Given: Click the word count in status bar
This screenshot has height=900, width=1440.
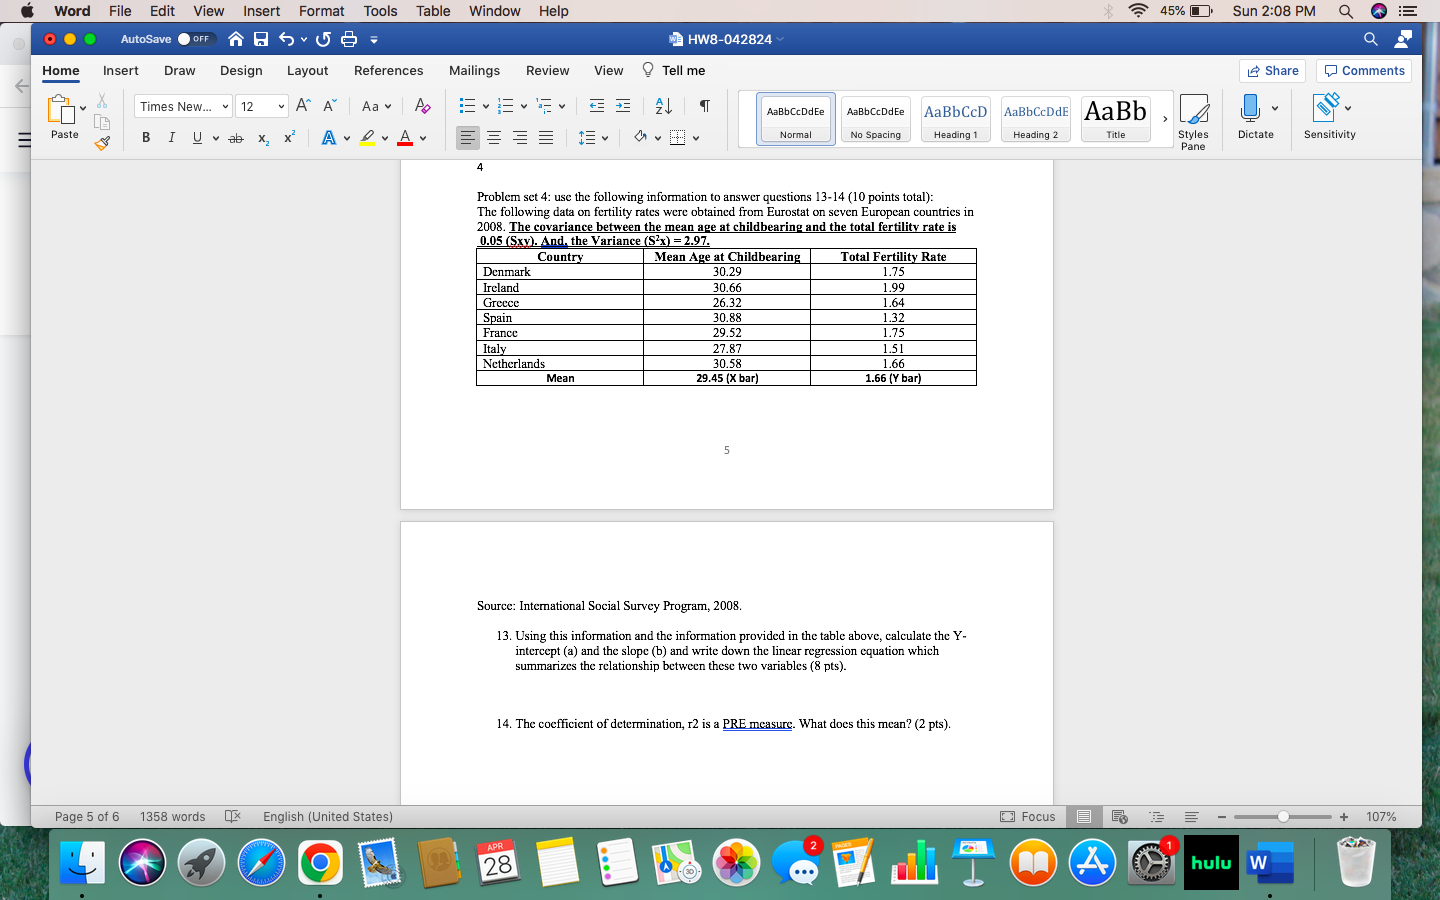Looking at the screenshot, I should (172, 816).
